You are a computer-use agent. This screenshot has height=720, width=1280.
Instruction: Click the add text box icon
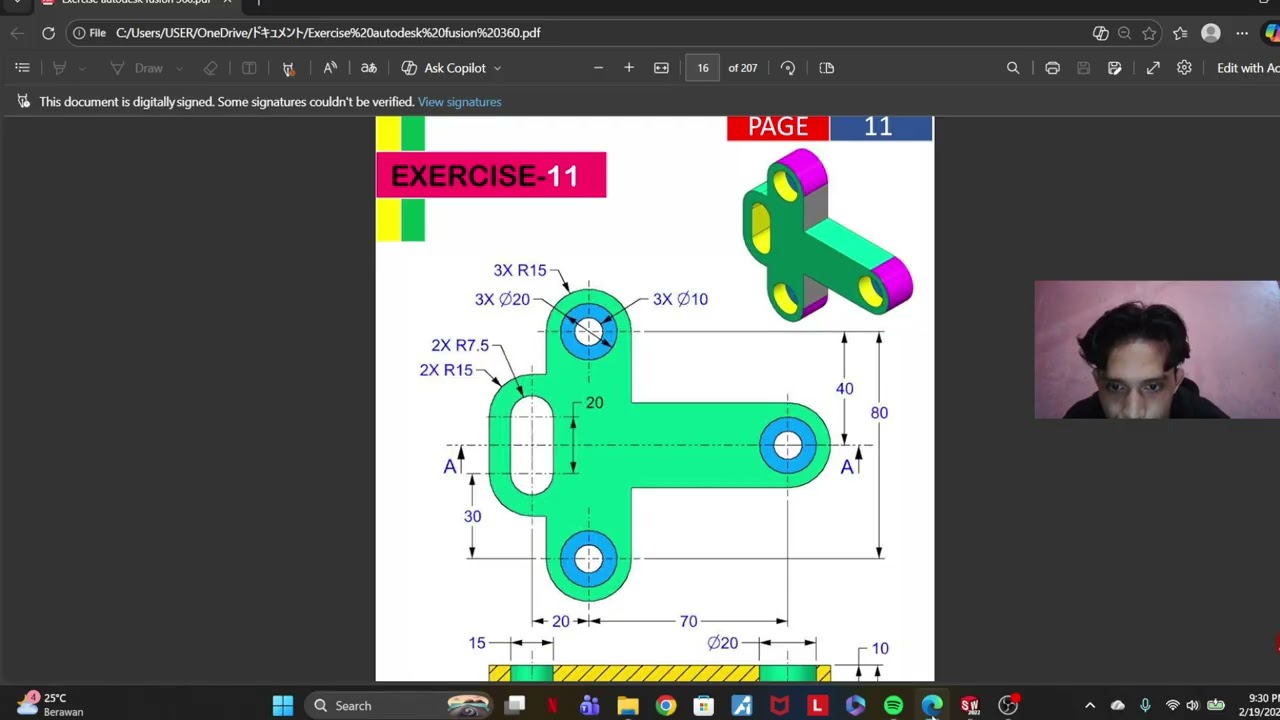click(x=249, y=68)
